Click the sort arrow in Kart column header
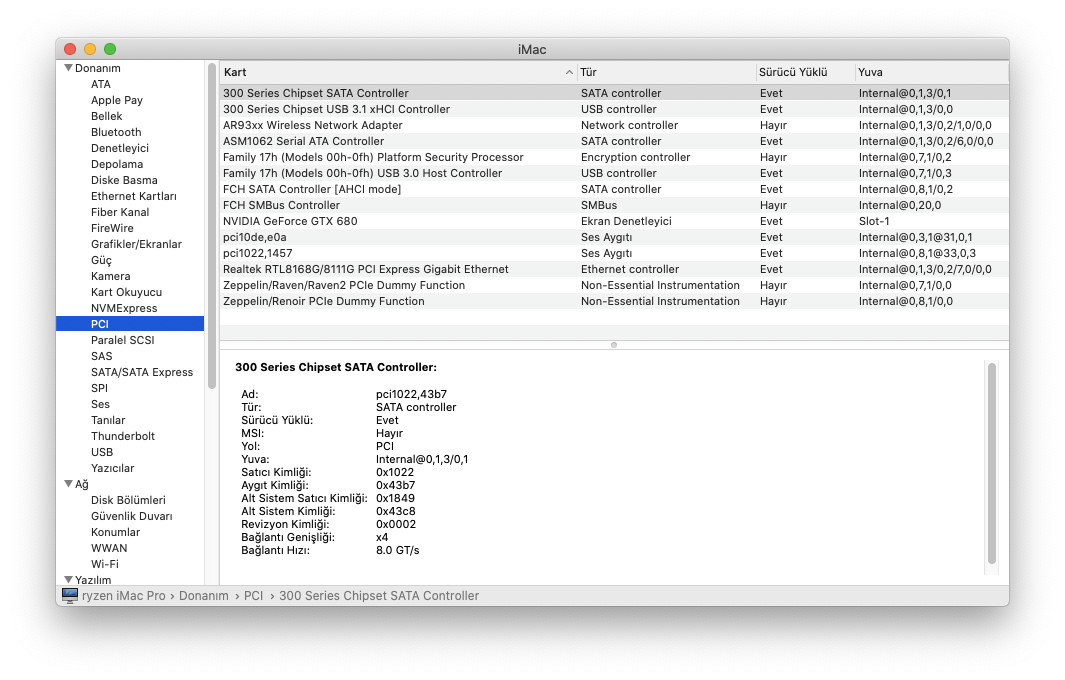This screenshot has width=1065, height=680. (569, 72)
